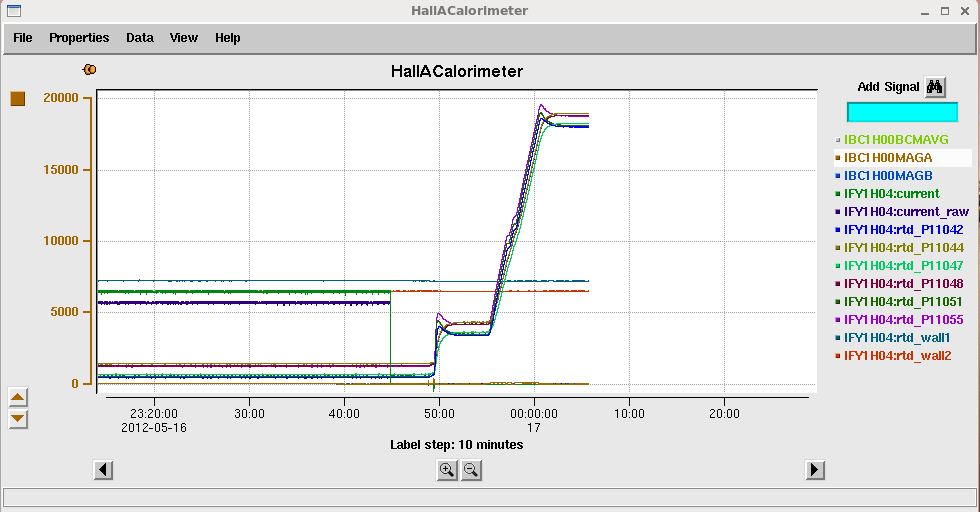Open the Data menu
980x512 pixels.
coord(139,38)
